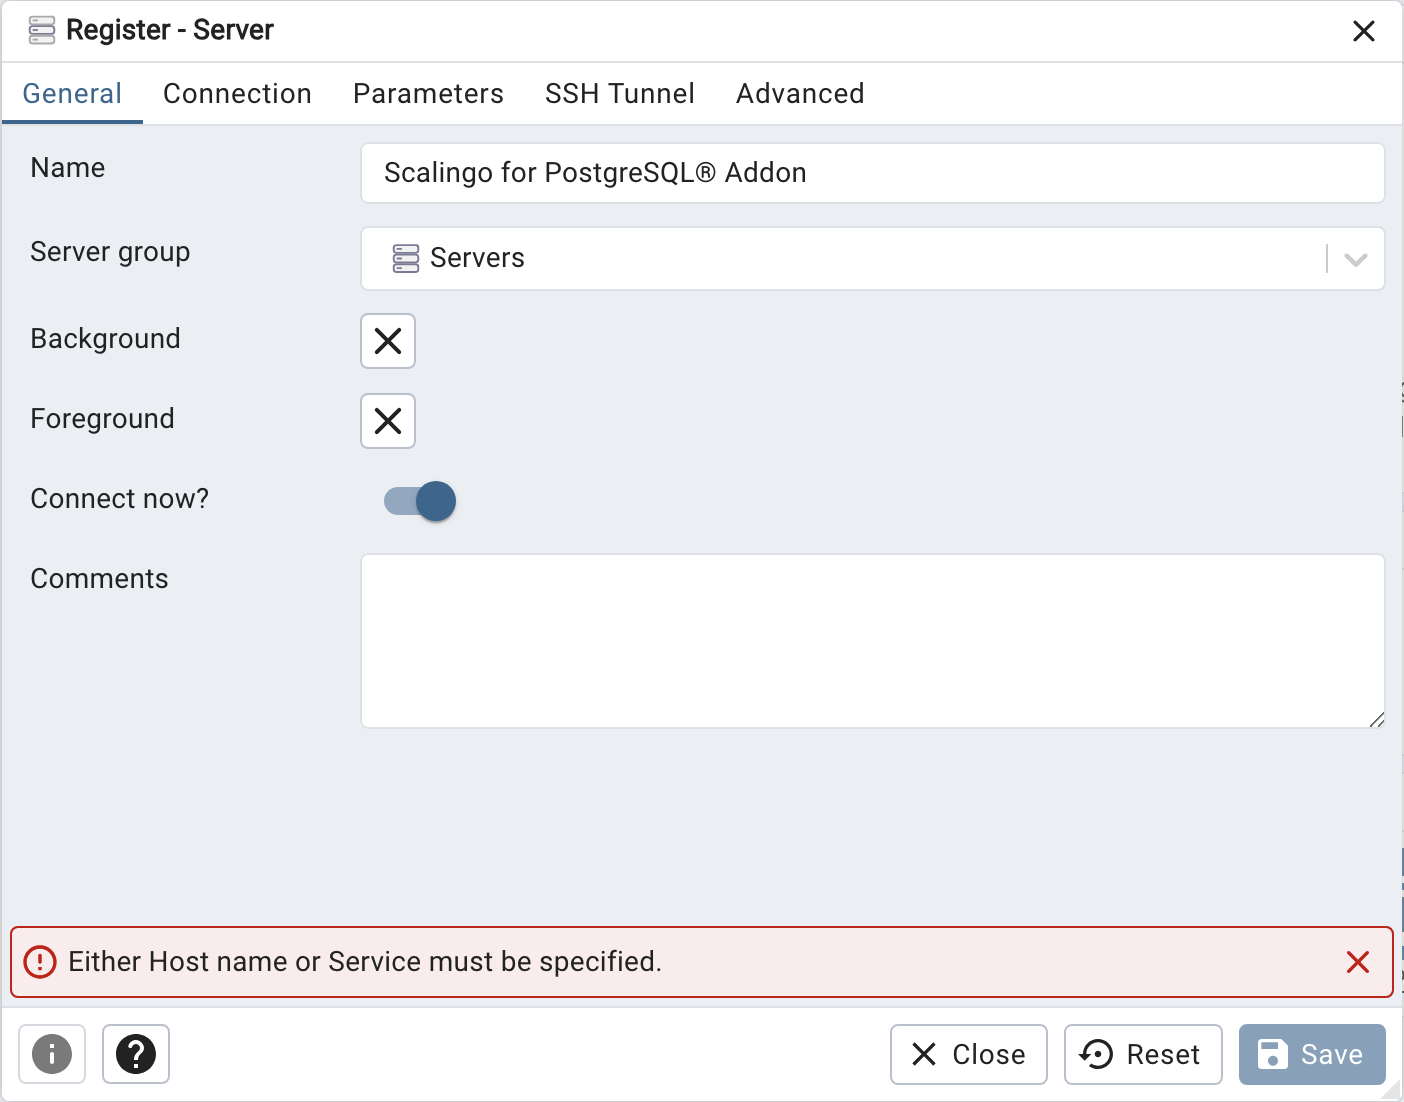1404x1102 pixels.
Task: Open the object info icon button
Action: (52, 1054)
